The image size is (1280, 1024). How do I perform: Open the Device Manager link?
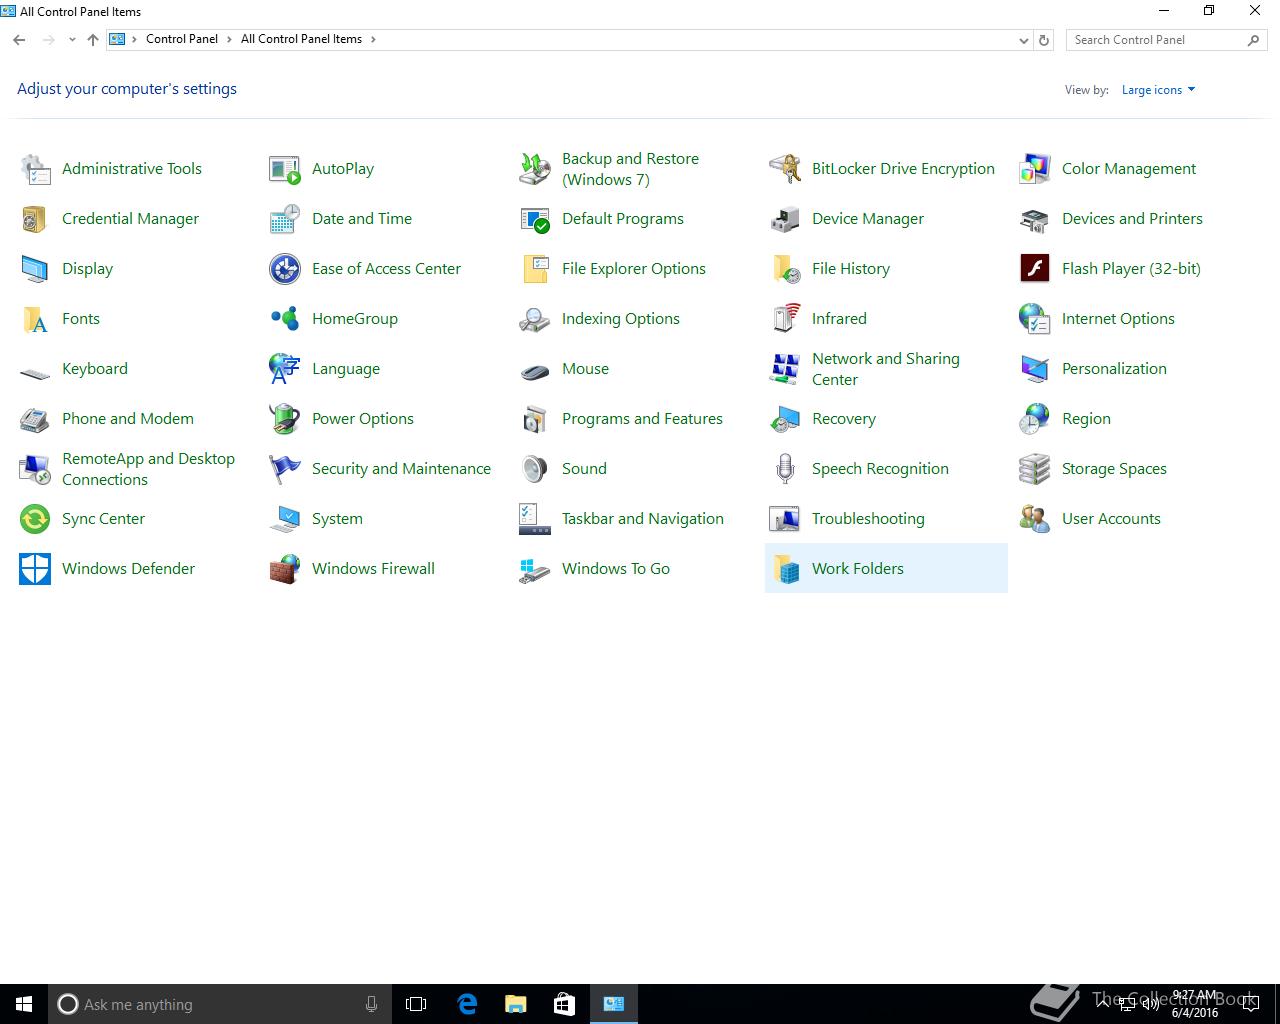pyautogui.click(x=867, y=219)
